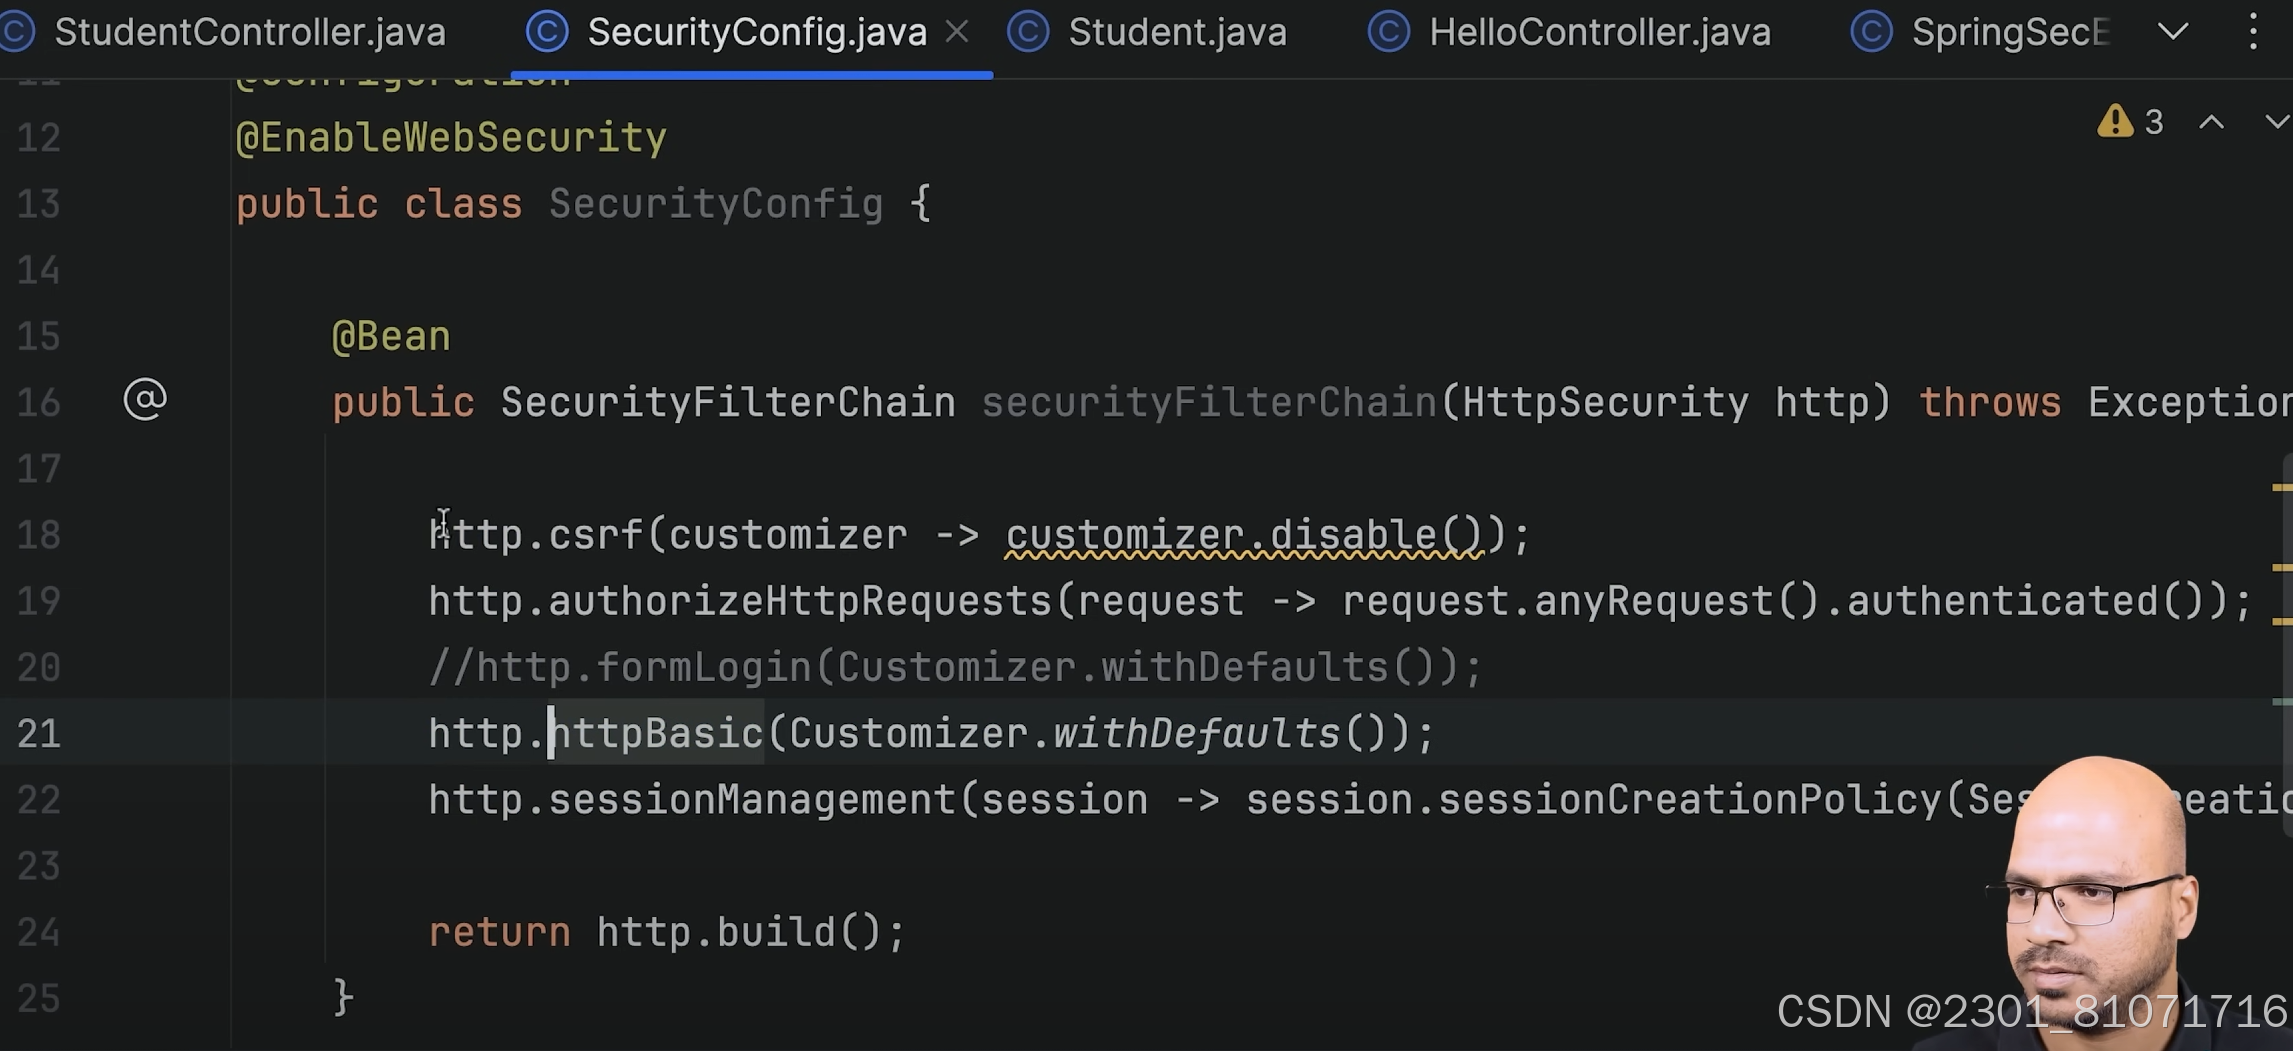The height and width of the screenshot is (1051, 2293).
Task: Click line number 21 in the gutter
Action: pos(38,732)
